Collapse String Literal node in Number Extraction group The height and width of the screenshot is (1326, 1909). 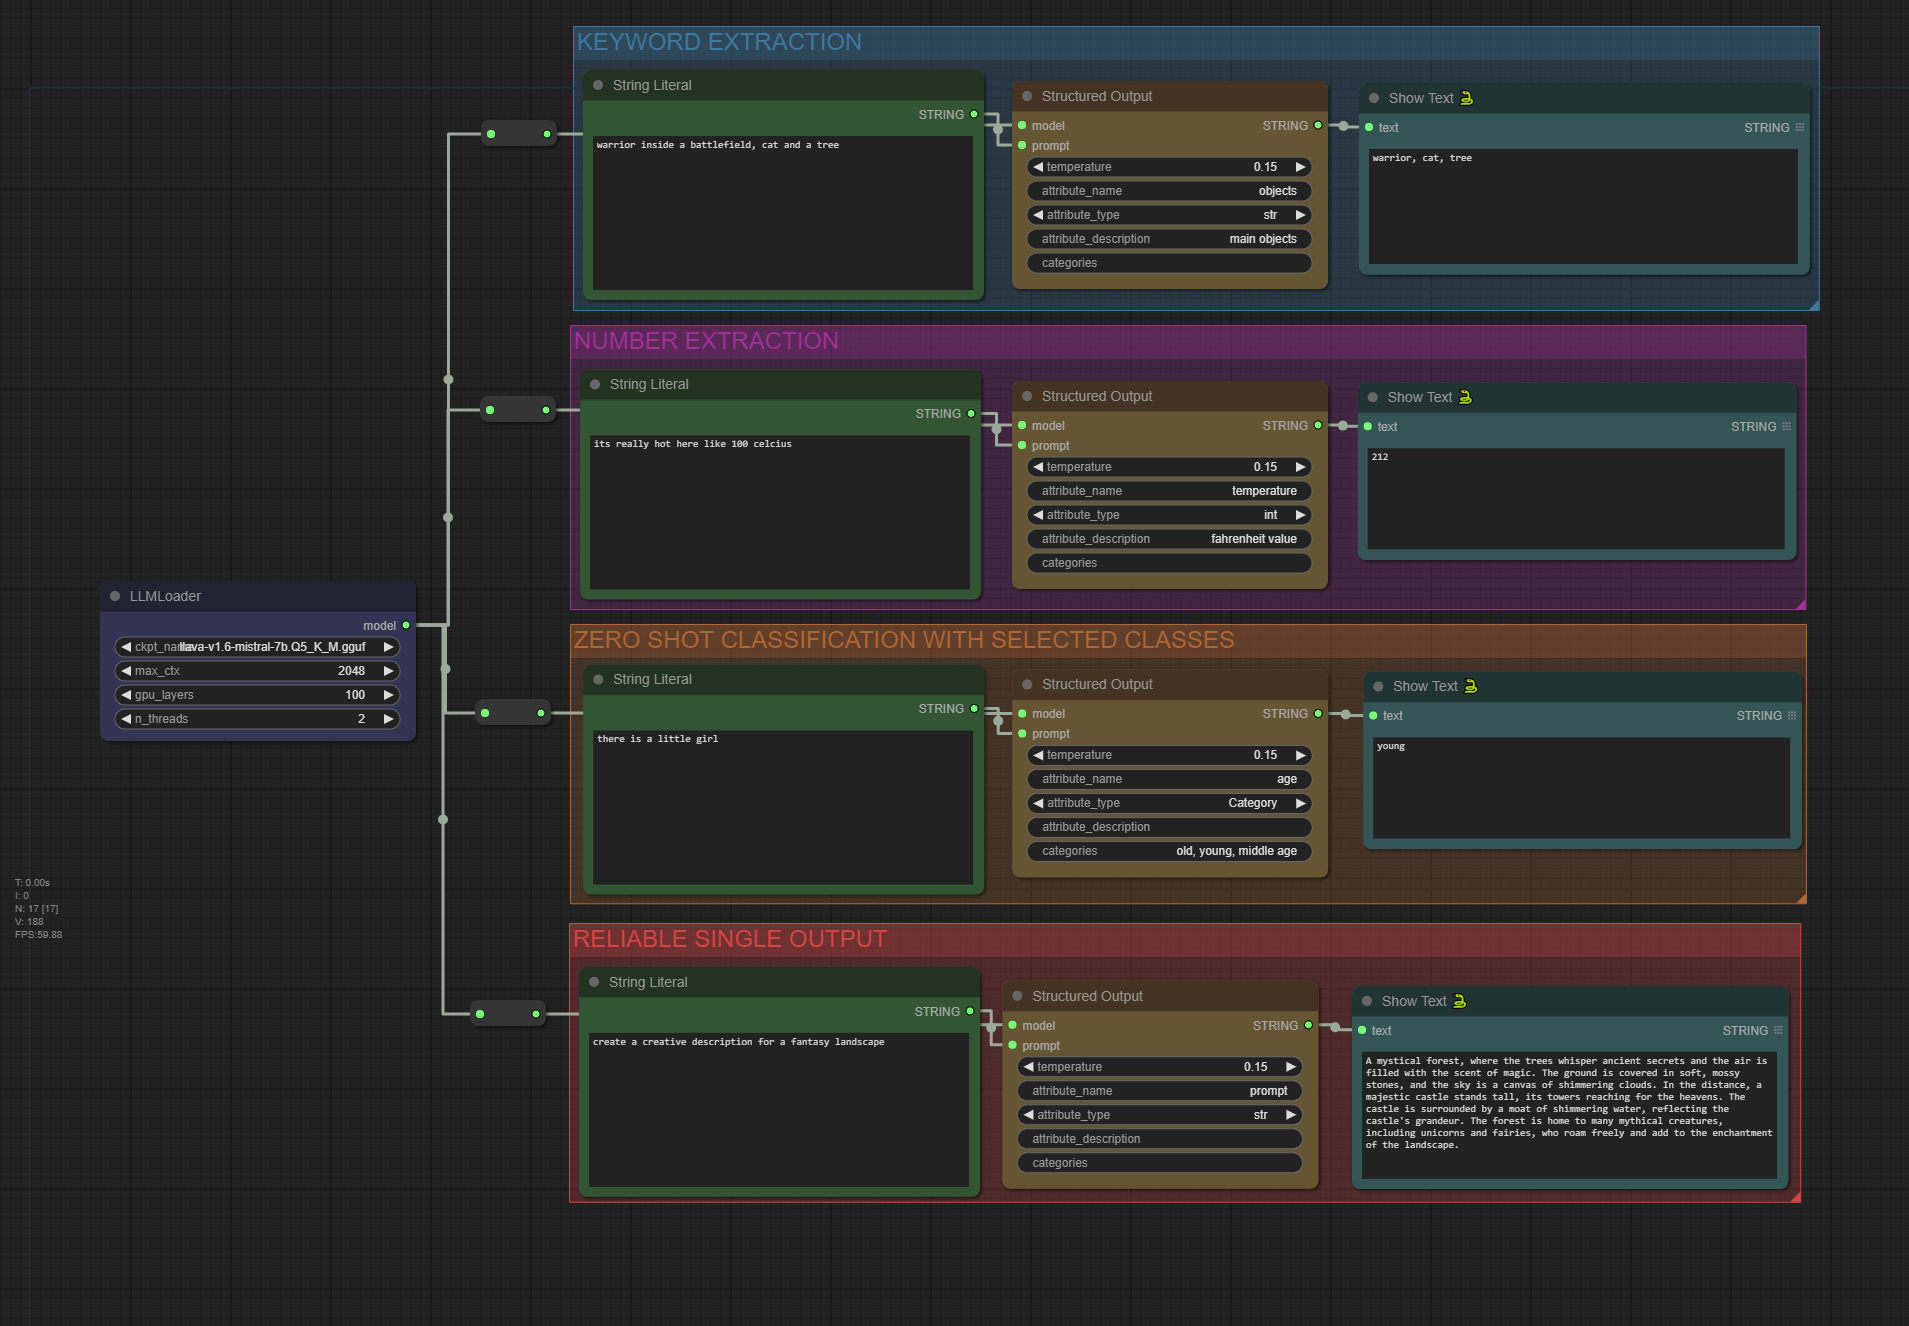(595, 384)
